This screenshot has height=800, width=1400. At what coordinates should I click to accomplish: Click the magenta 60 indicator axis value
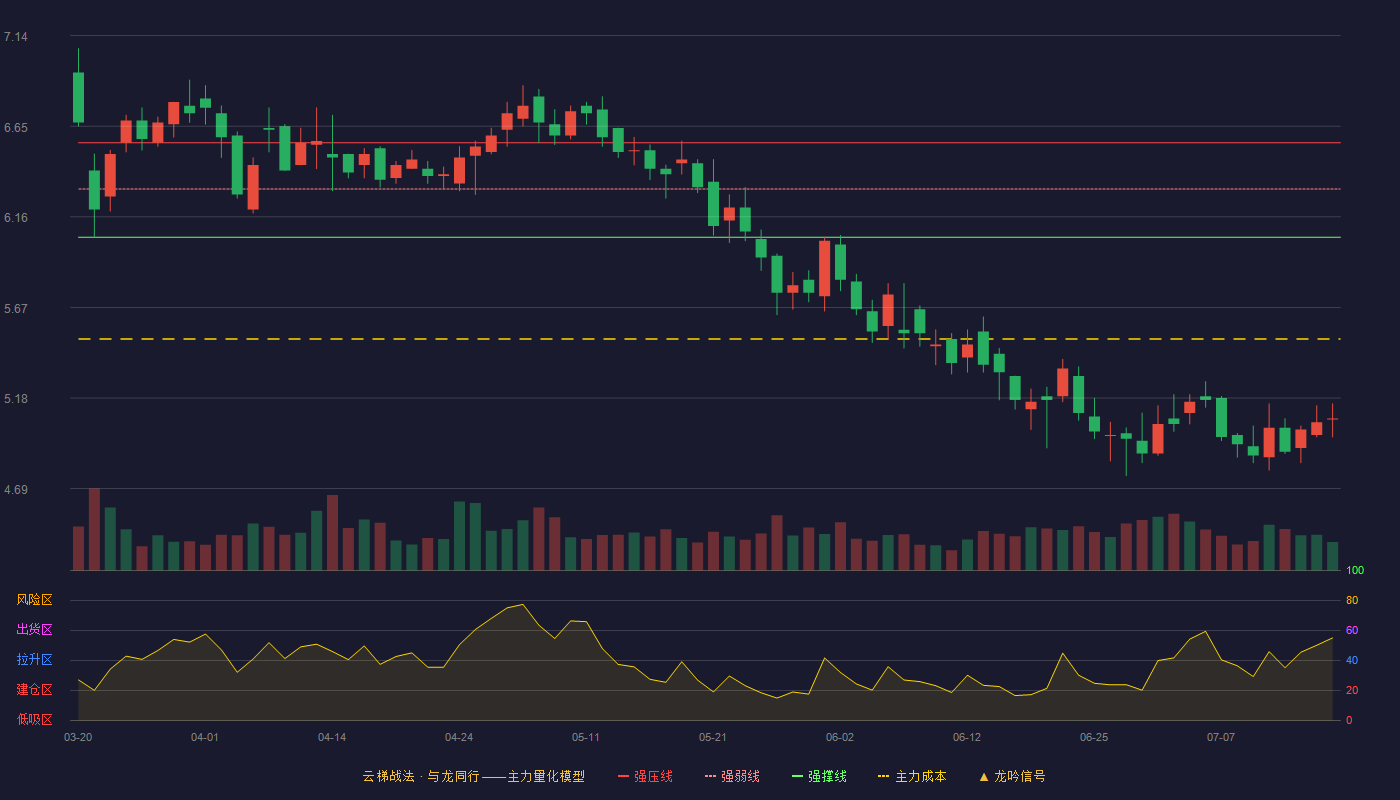(1352, 631)
